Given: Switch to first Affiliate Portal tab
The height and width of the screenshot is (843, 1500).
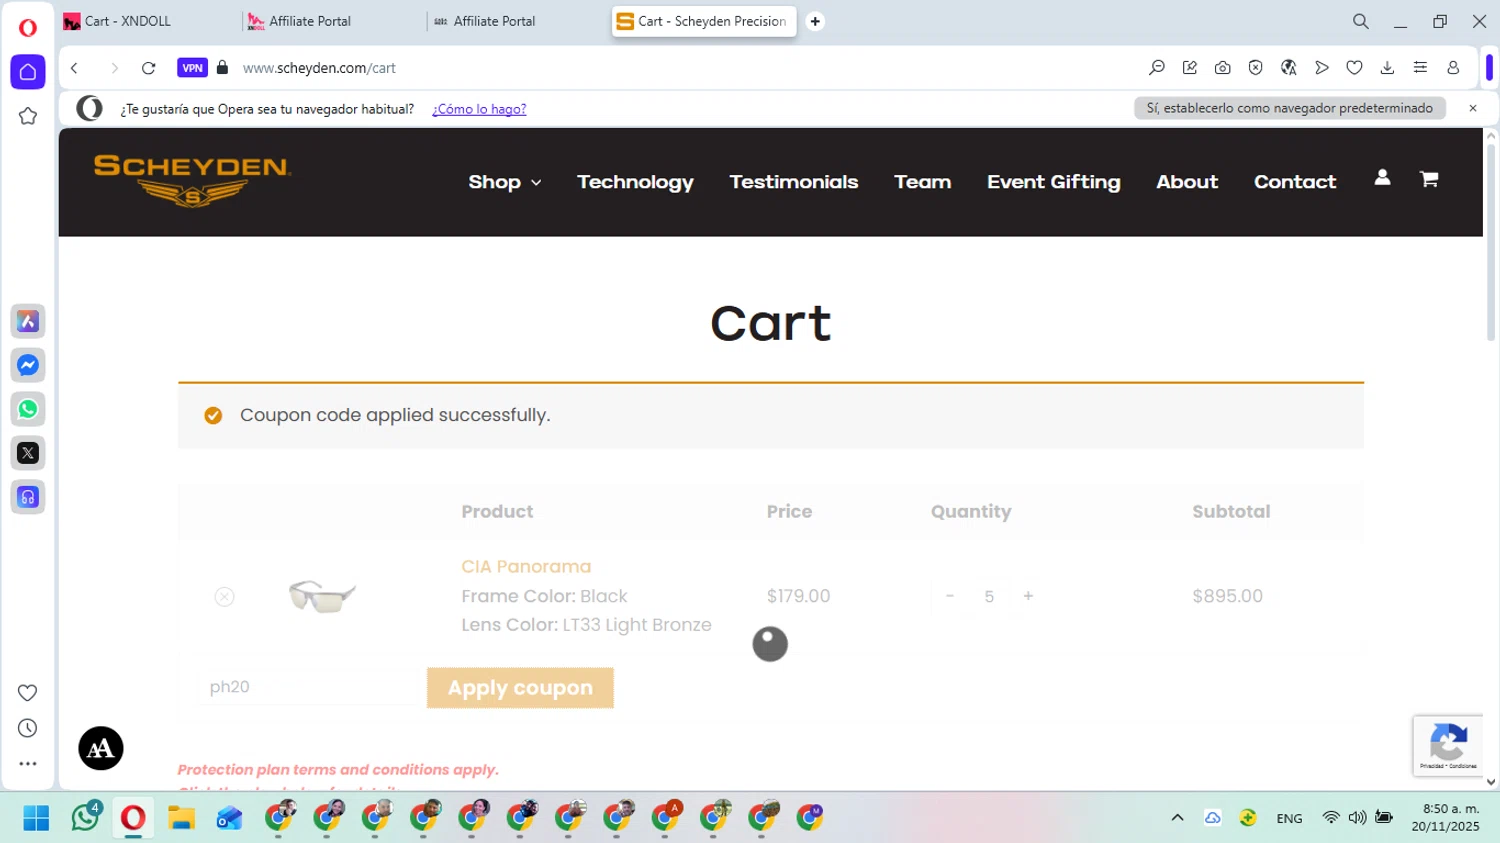Looking at the screenshot, I should point(330,21).
